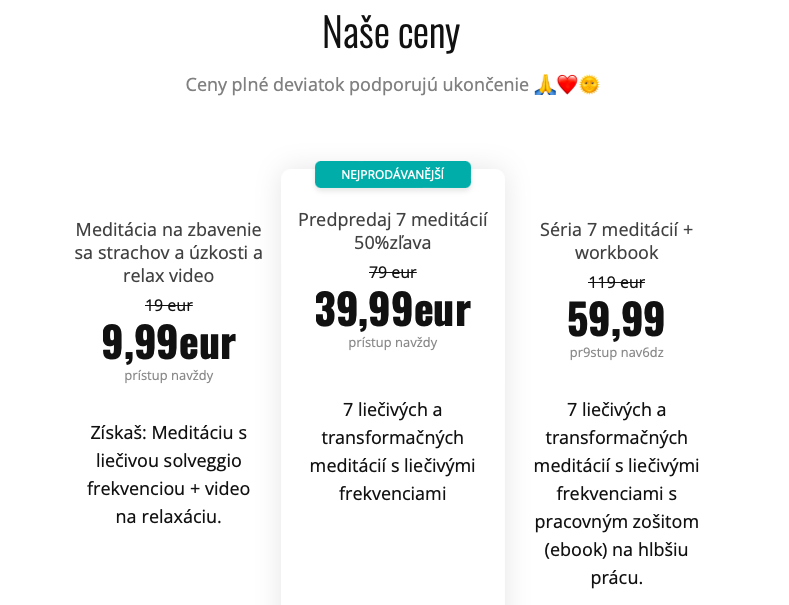789x605 pixels.
Task: Click the crossed-out 19 eur price
Action: coord(169,305)
